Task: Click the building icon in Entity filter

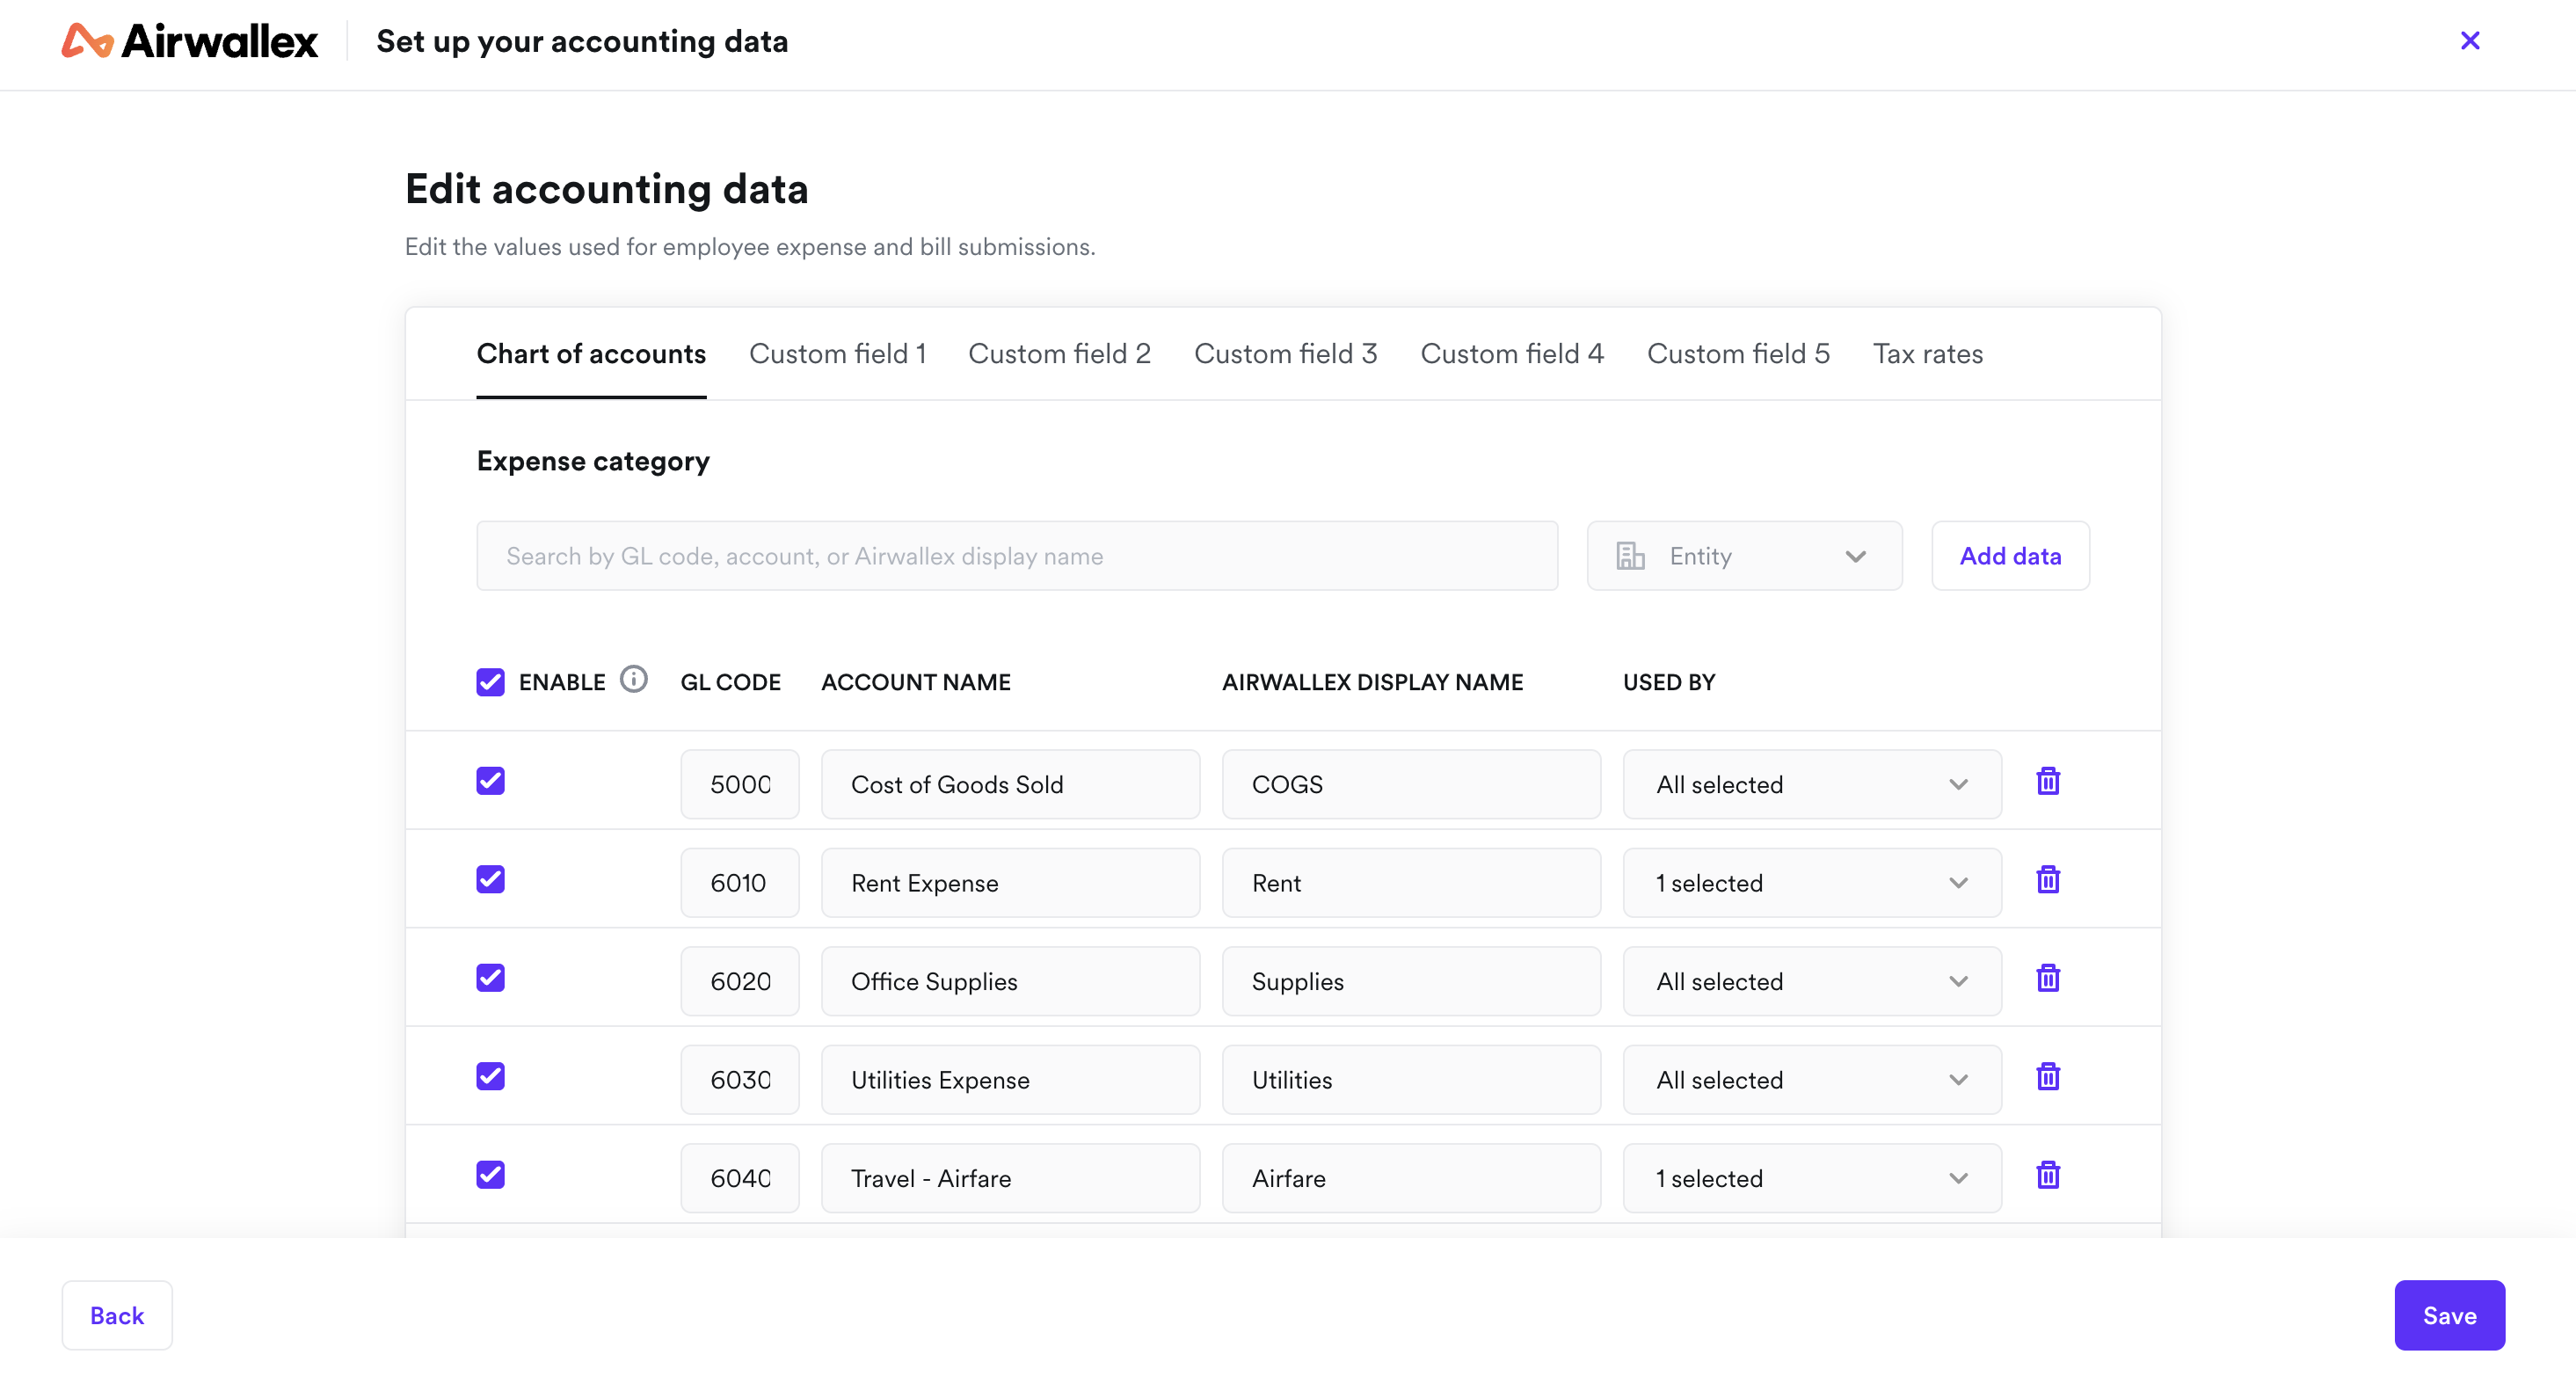Action: click(1630, 555)
